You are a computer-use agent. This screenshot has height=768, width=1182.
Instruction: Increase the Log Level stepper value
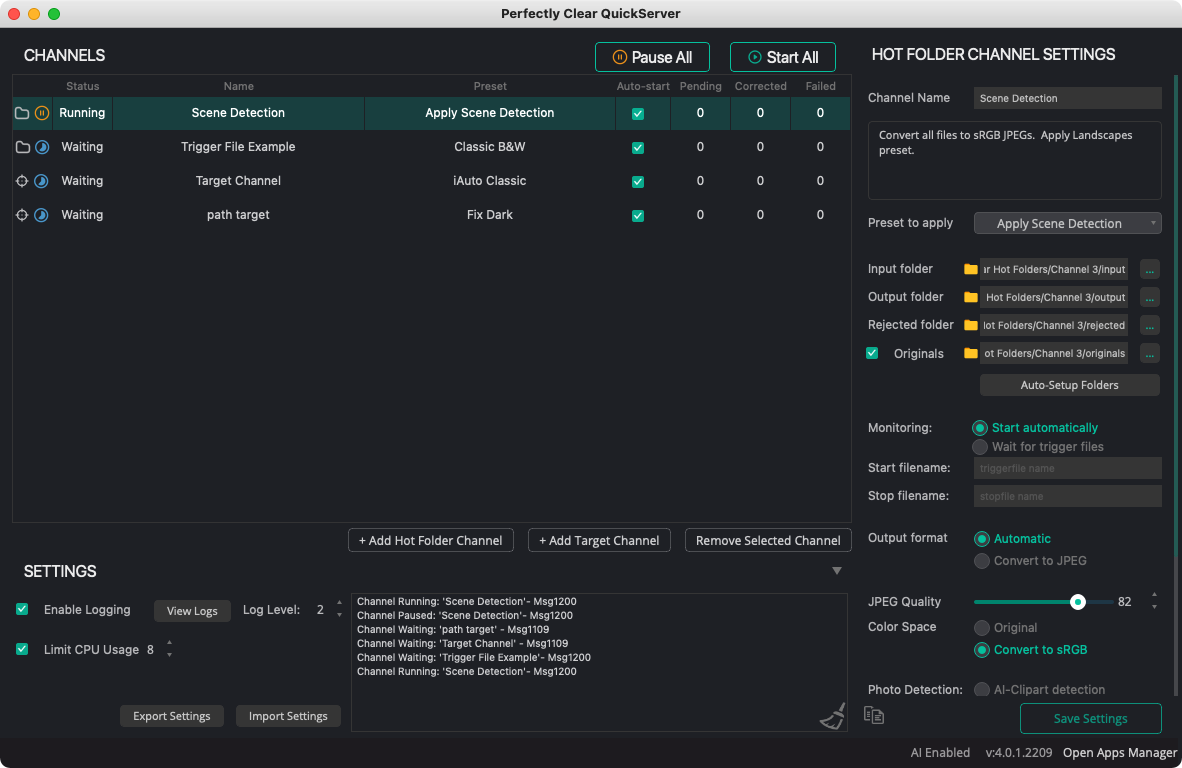pos(339,603)
